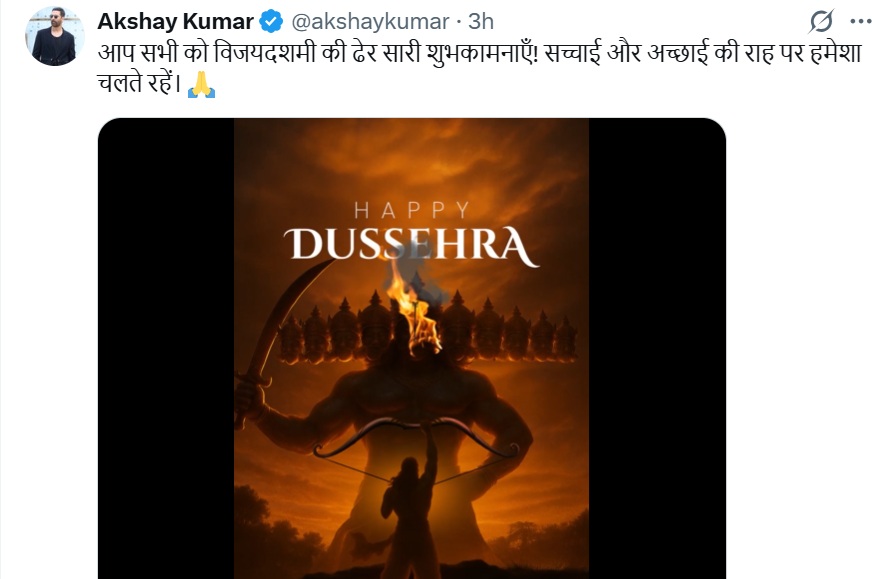
Task: Click the folded hands emoji
Action: point(201,85)
